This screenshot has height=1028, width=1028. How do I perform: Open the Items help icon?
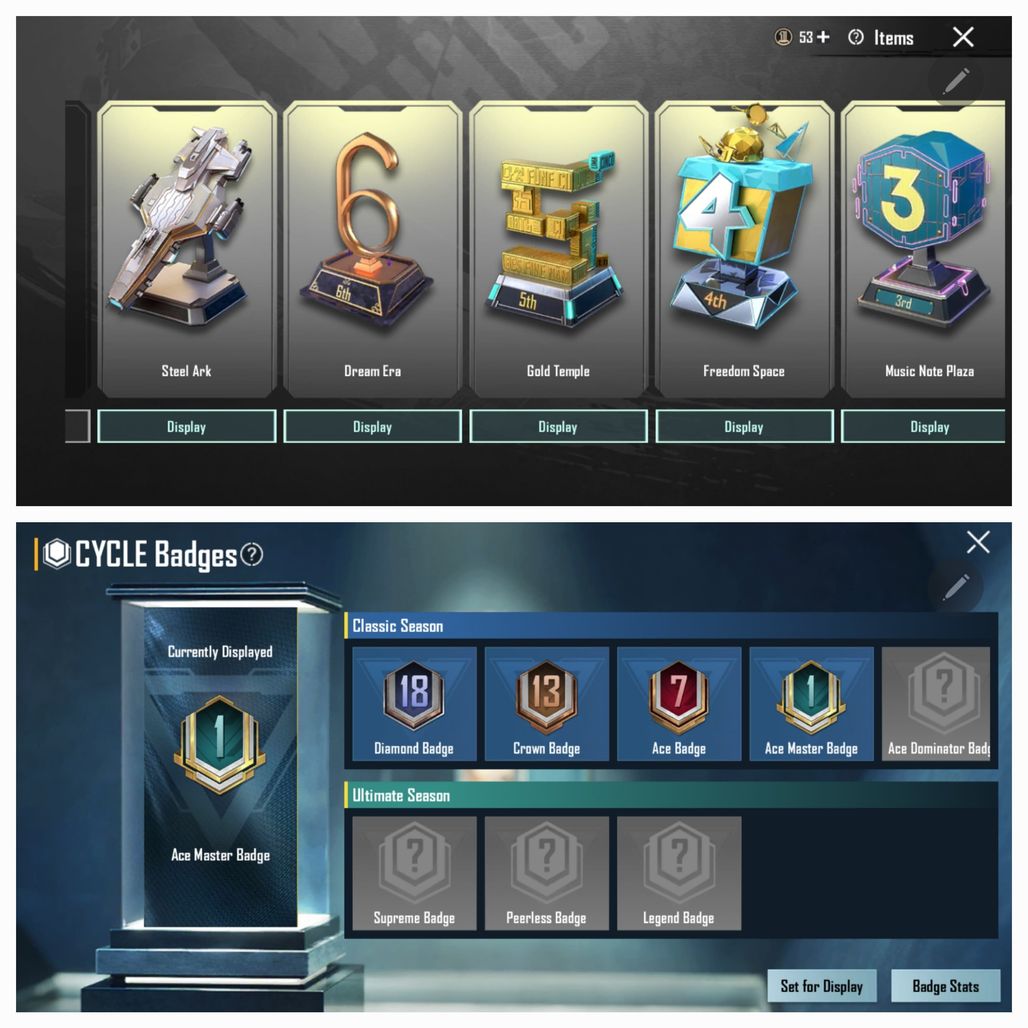[x=856, y=37]
